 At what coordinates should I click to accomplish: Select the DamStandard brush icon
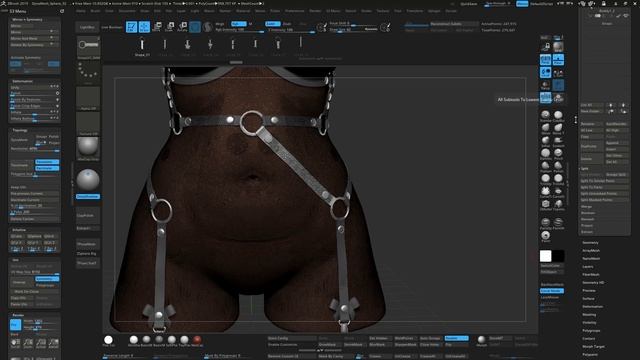(545, 154)
